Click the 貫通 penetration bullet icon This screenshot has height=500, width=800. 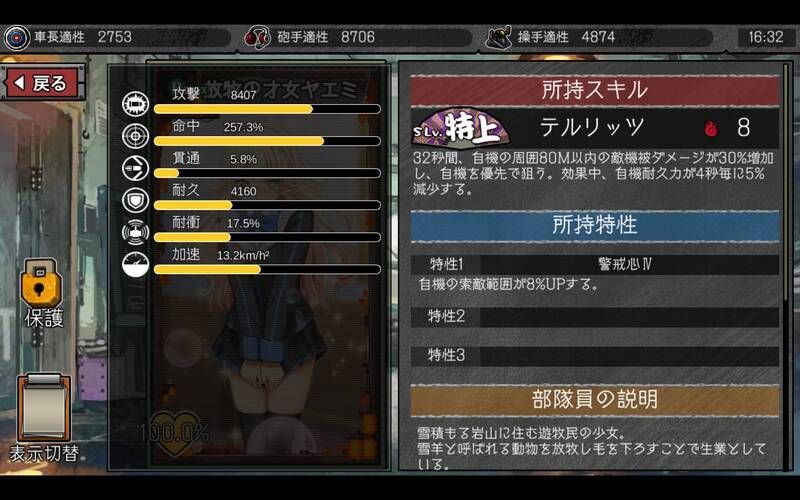[136, 168]
